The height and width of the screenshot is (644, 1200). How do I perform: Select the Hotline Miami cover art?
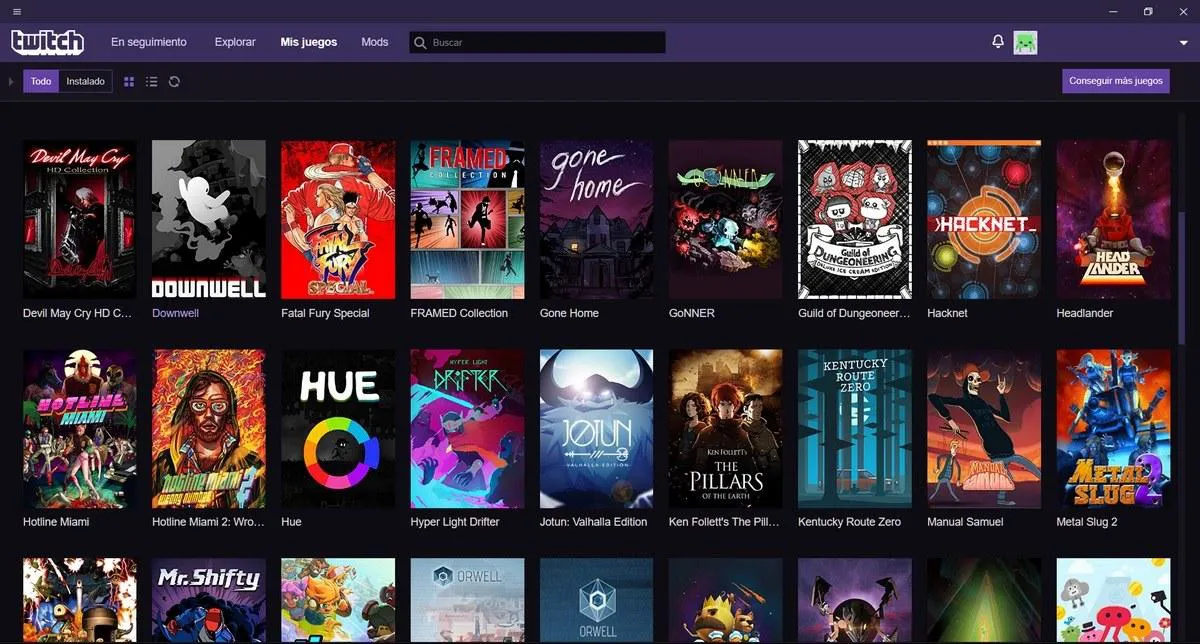point(80,429)
